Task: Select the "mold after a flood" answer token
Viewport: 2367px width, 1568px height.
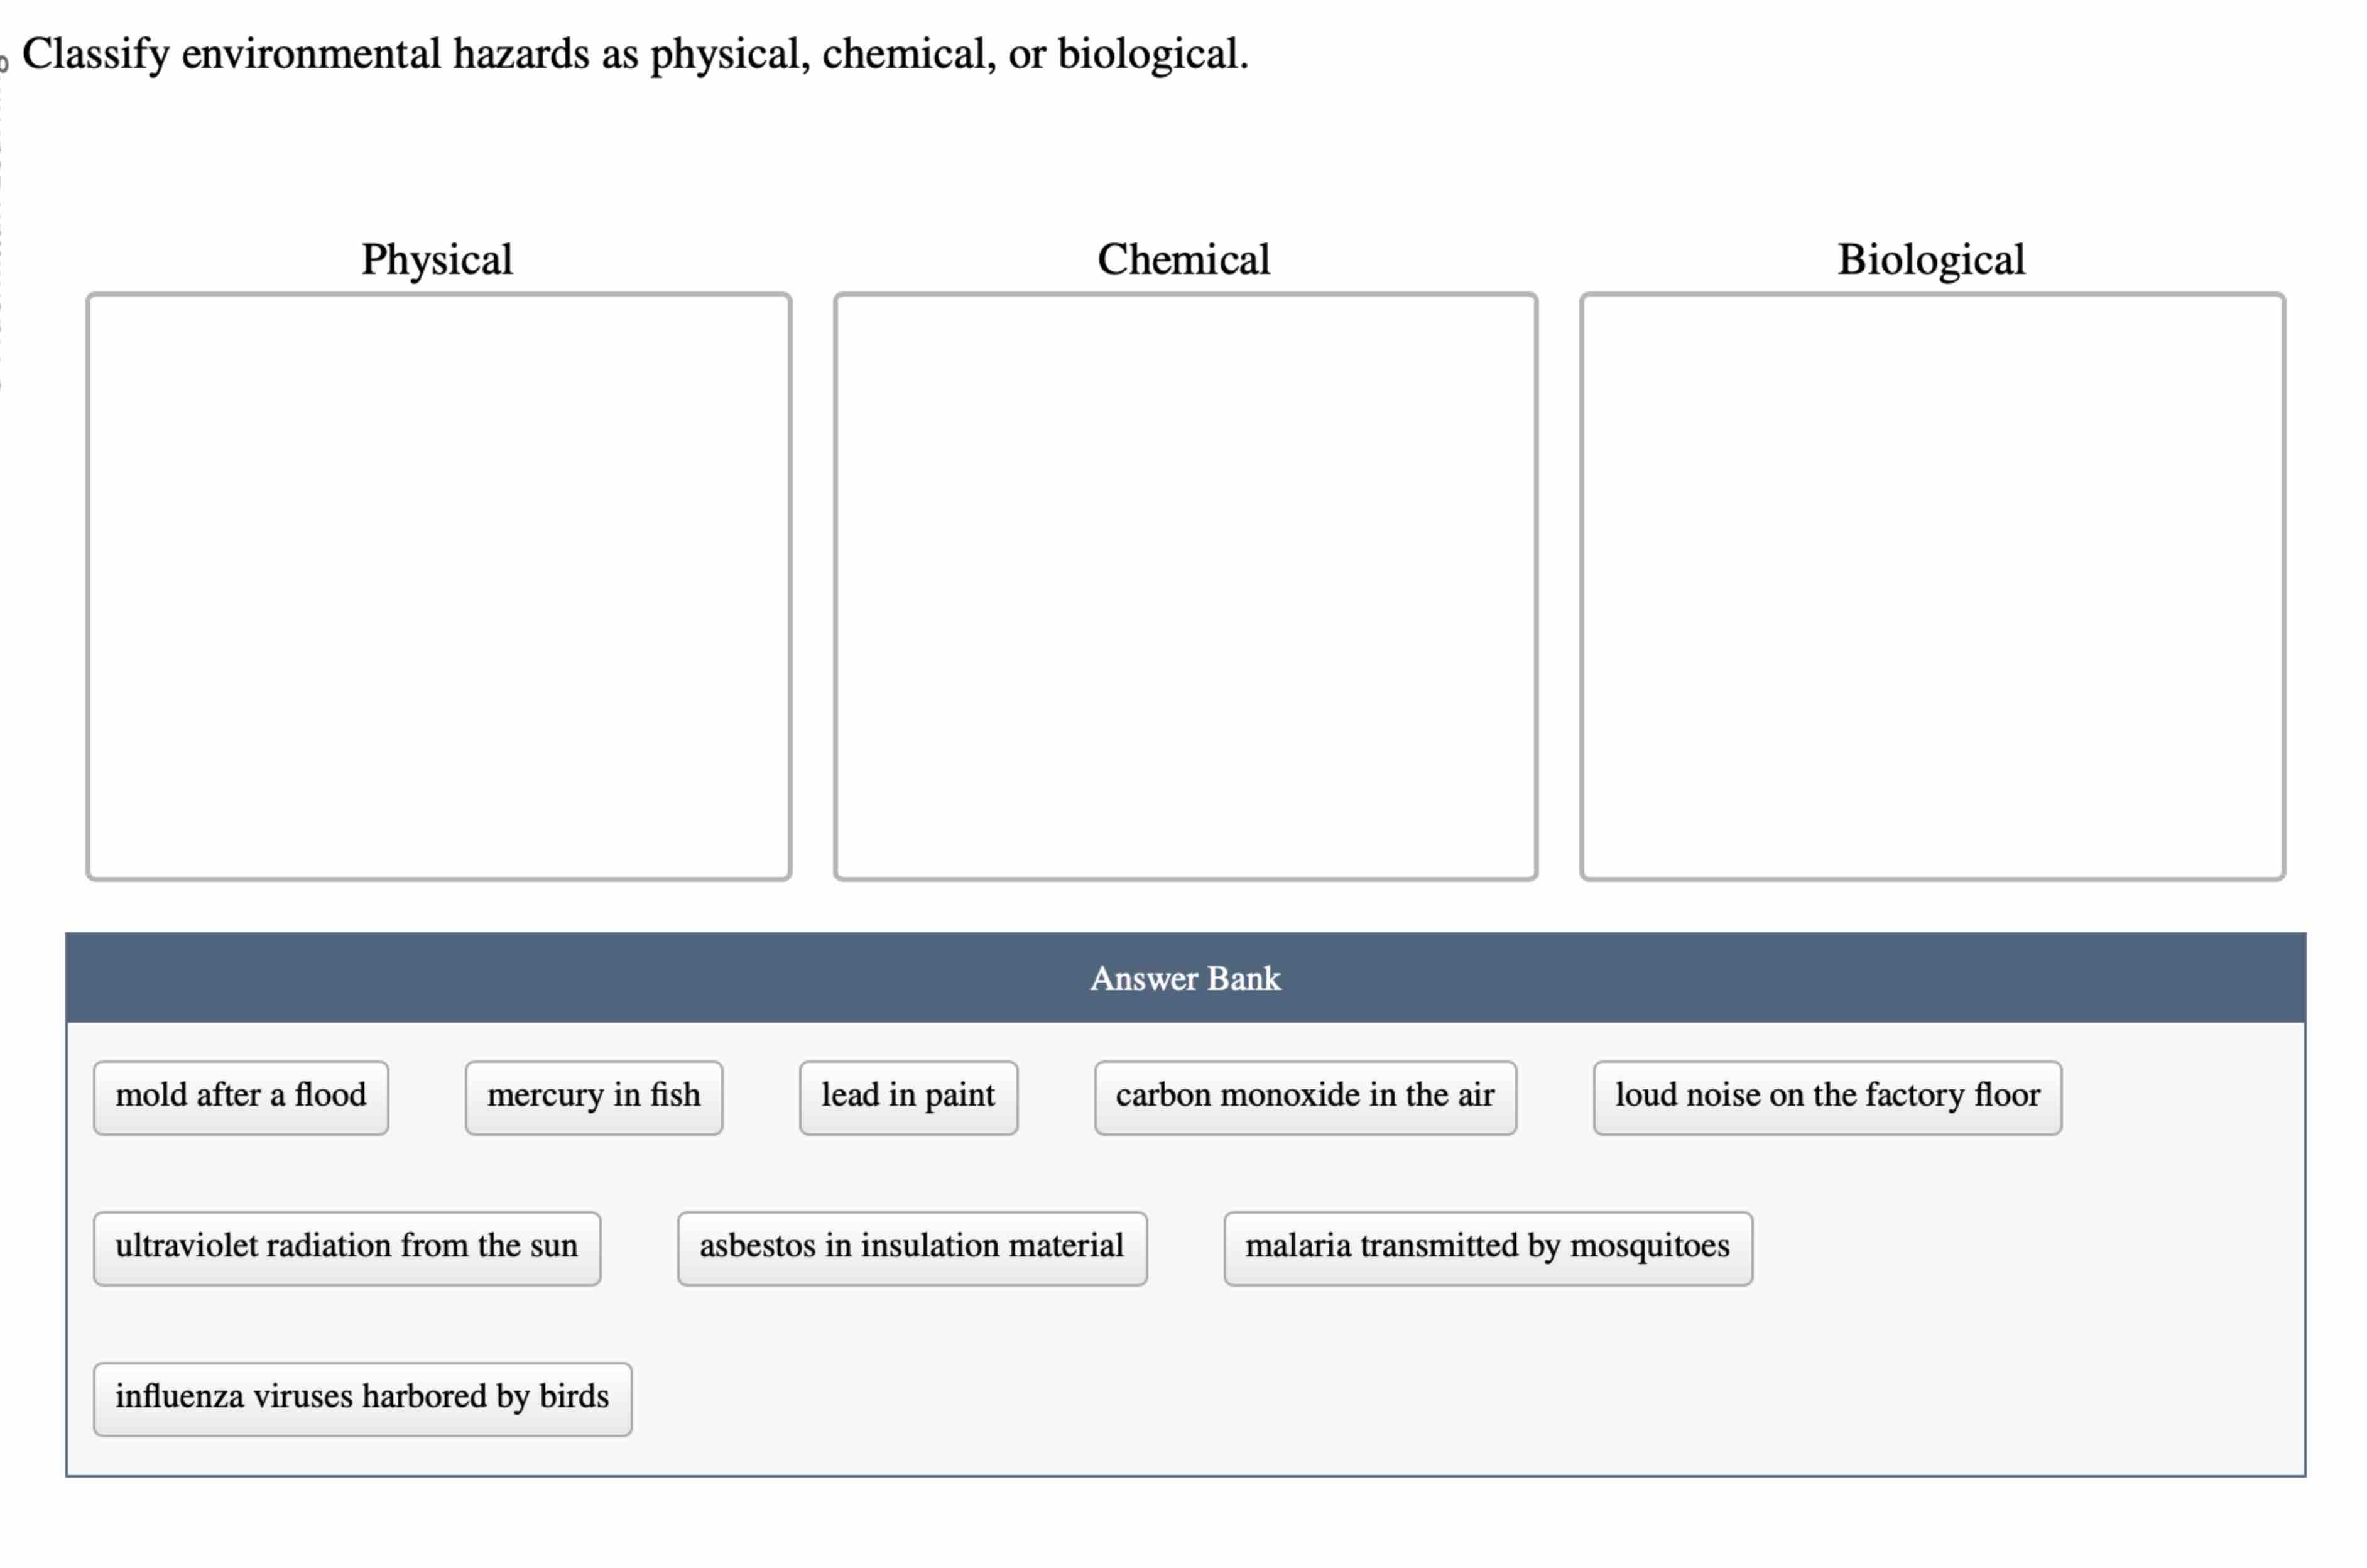Action: (x=240, y=1096)
